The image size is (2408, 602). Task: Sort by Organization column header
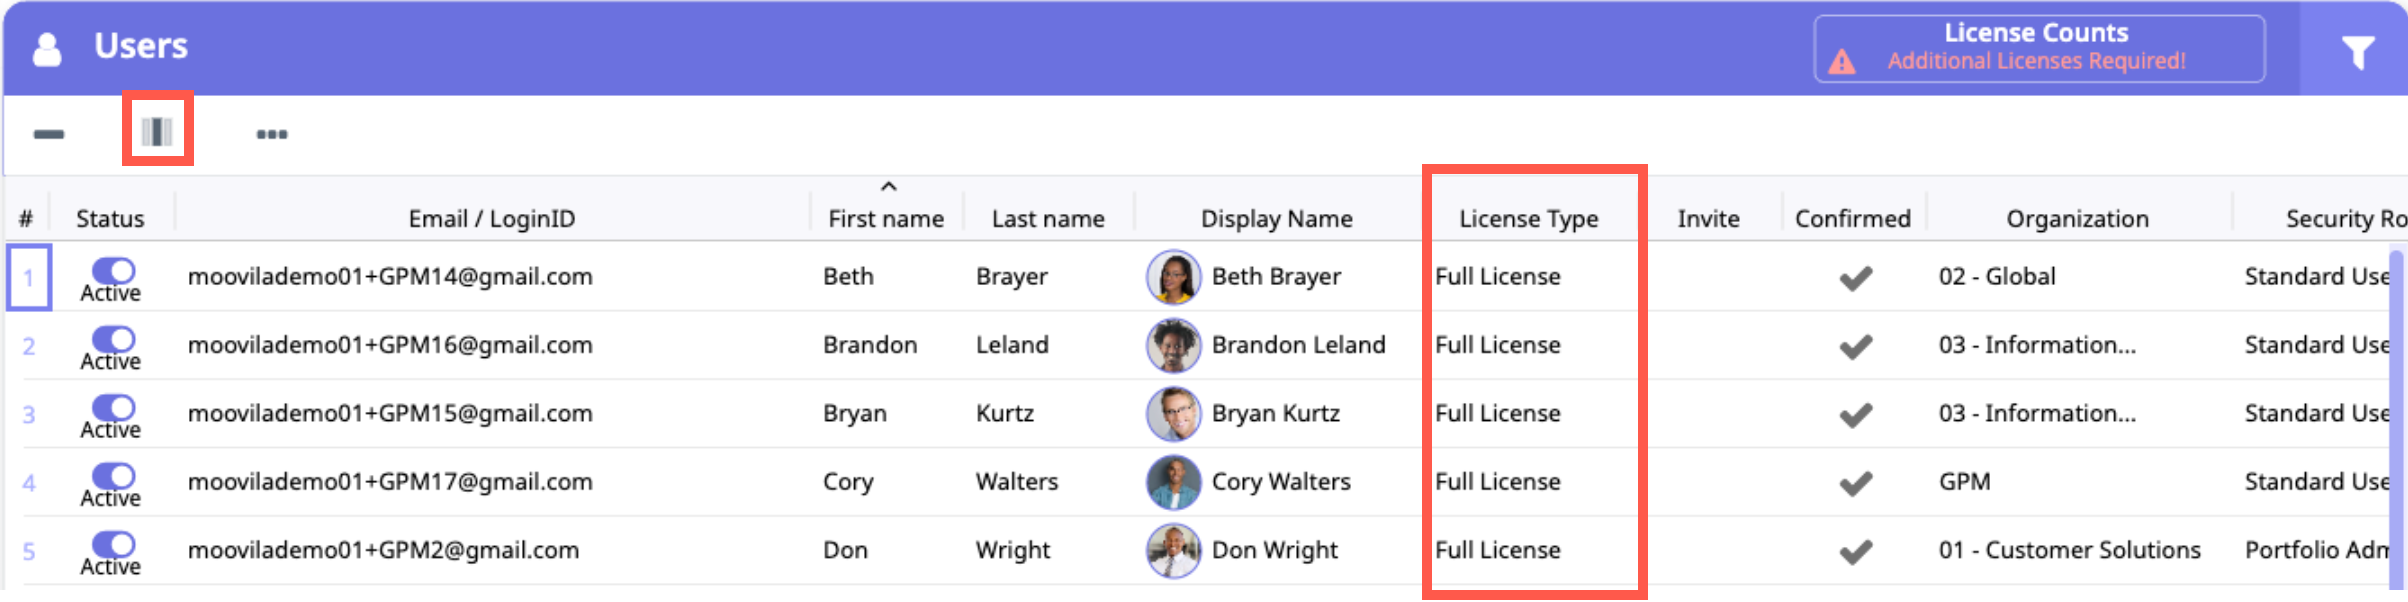pyautogui.click(x=2077, y=219)
